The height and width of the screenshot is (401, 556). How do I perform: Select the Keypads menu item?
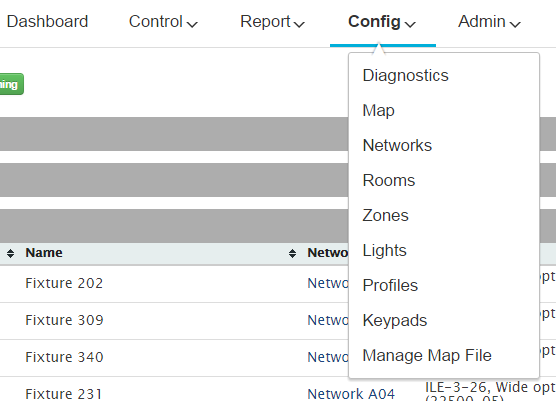click(x=395, y=321)
